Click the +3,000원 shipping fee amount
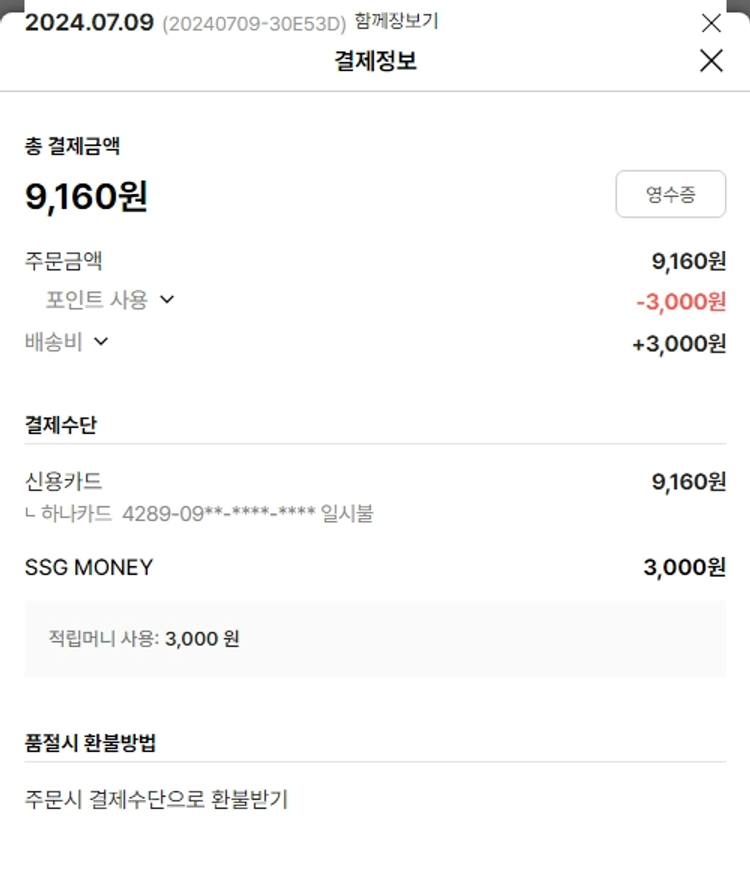 (x=679, y=344)
